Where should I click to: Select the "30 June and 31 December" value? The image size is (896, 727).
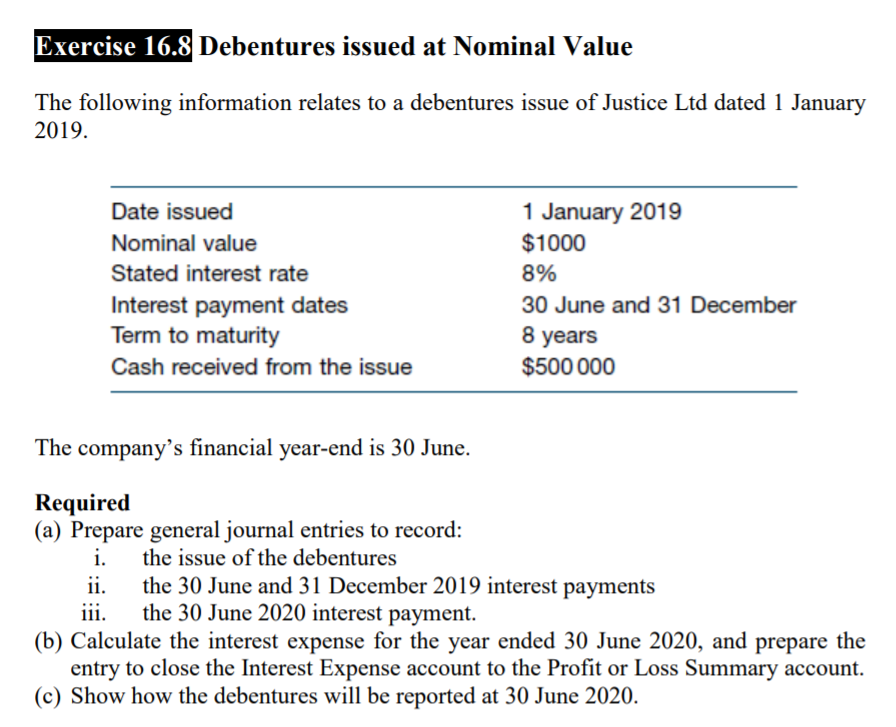pyautogui.click(x=659, y=305)
